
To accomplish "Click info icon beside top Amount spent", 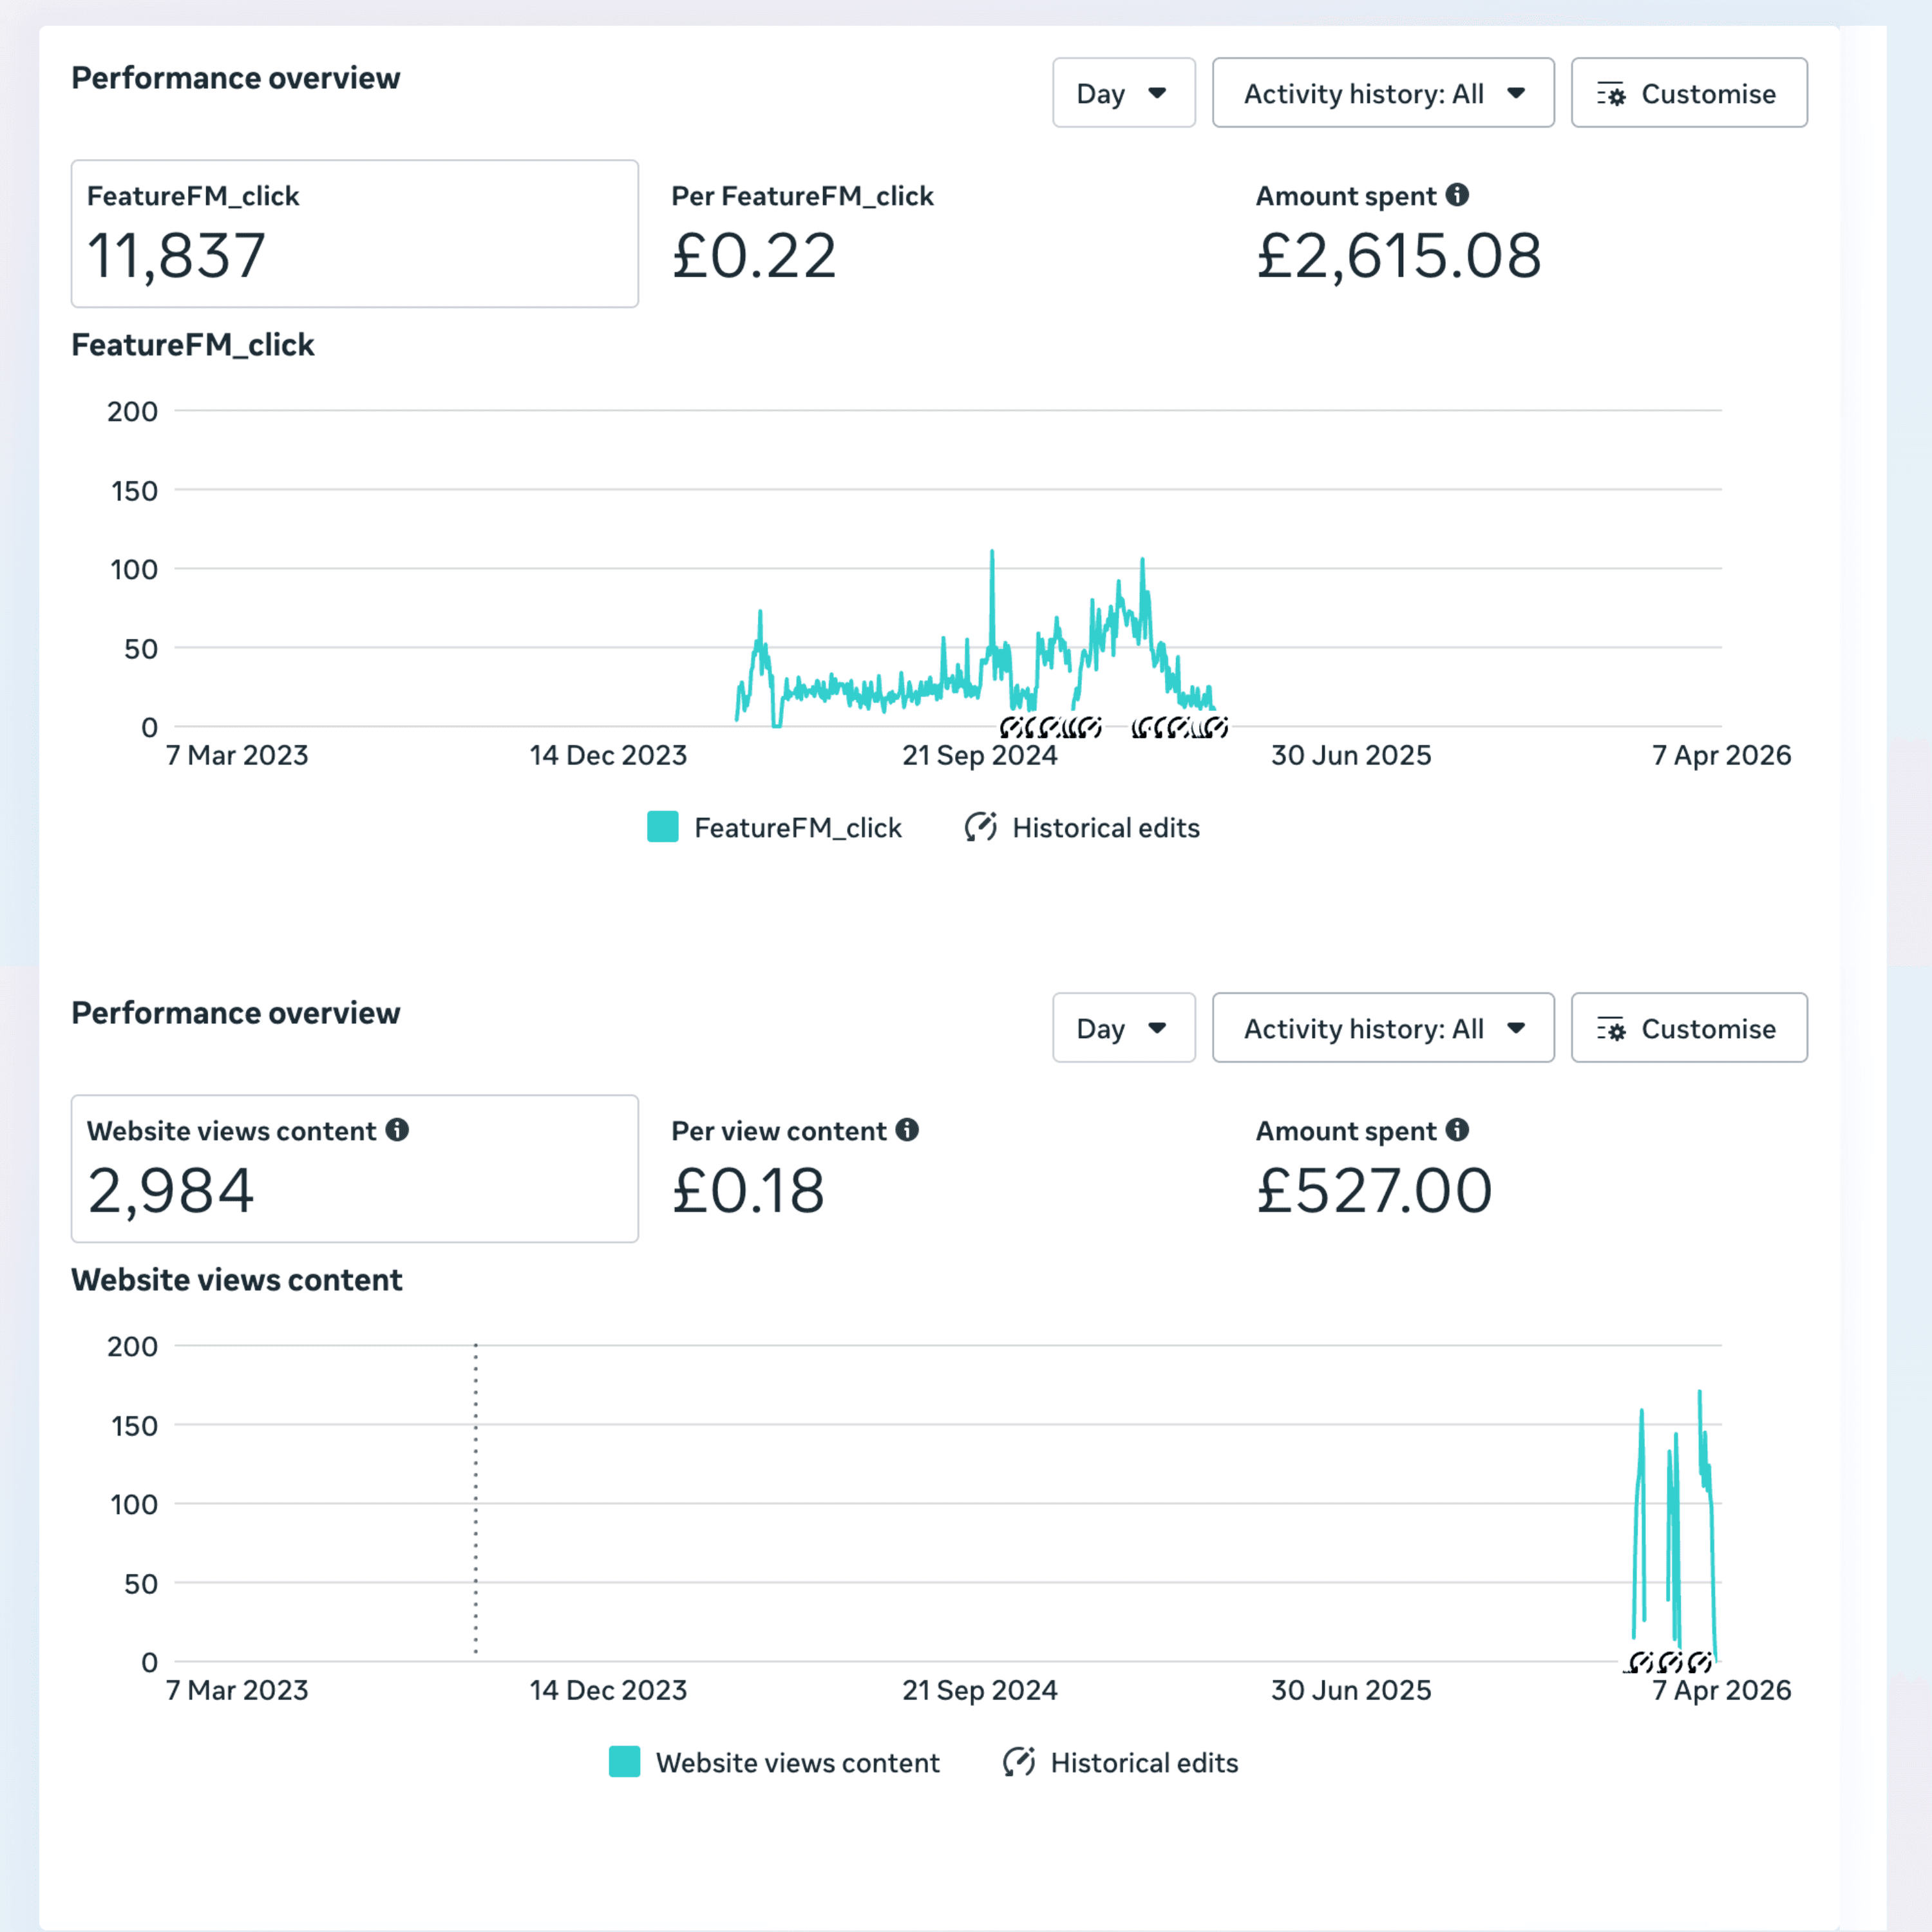I will click(1457, 195).
